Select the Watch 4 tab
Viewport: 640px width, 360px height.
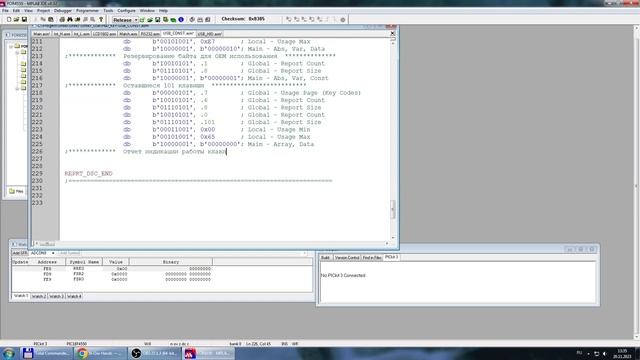74,296
